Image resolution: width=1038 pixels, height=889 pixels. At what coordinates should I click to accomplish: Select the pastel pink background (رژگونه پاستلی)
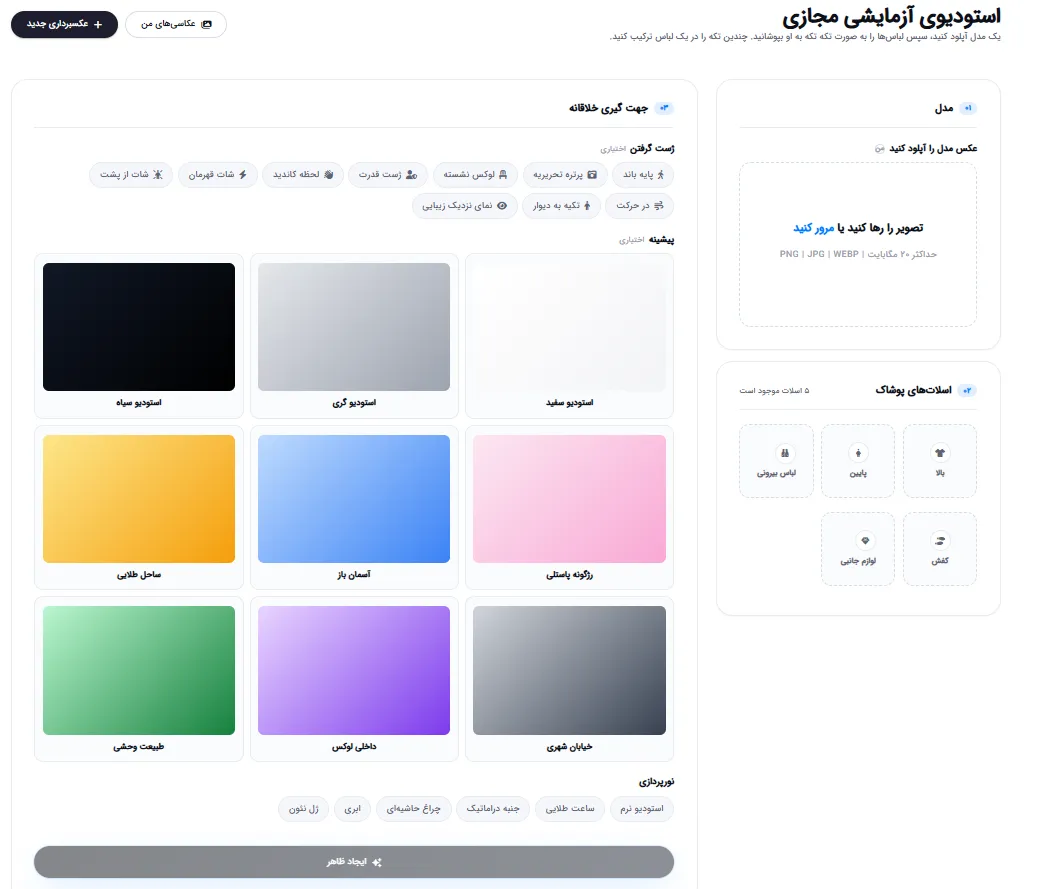click(569, 508)
